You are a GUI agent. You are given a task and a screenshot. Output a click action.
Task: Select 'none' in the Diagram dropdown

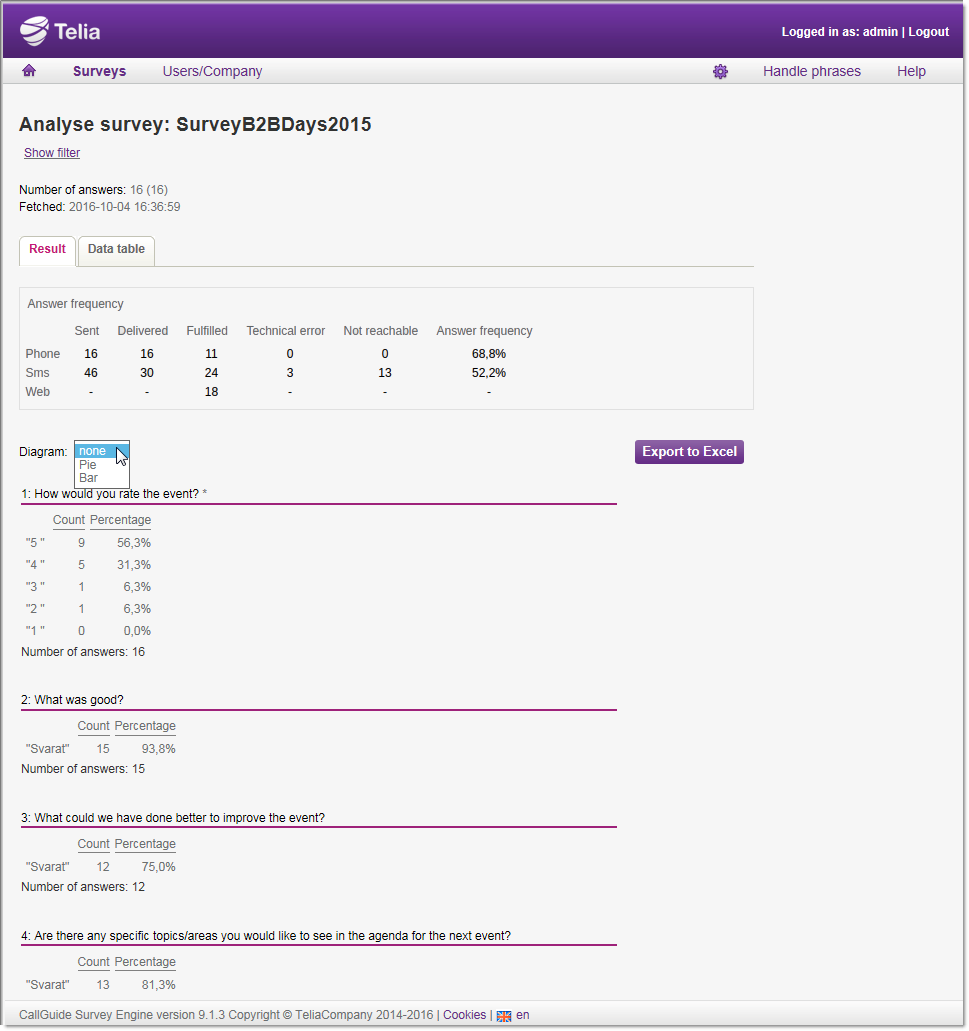coord(93,451)
